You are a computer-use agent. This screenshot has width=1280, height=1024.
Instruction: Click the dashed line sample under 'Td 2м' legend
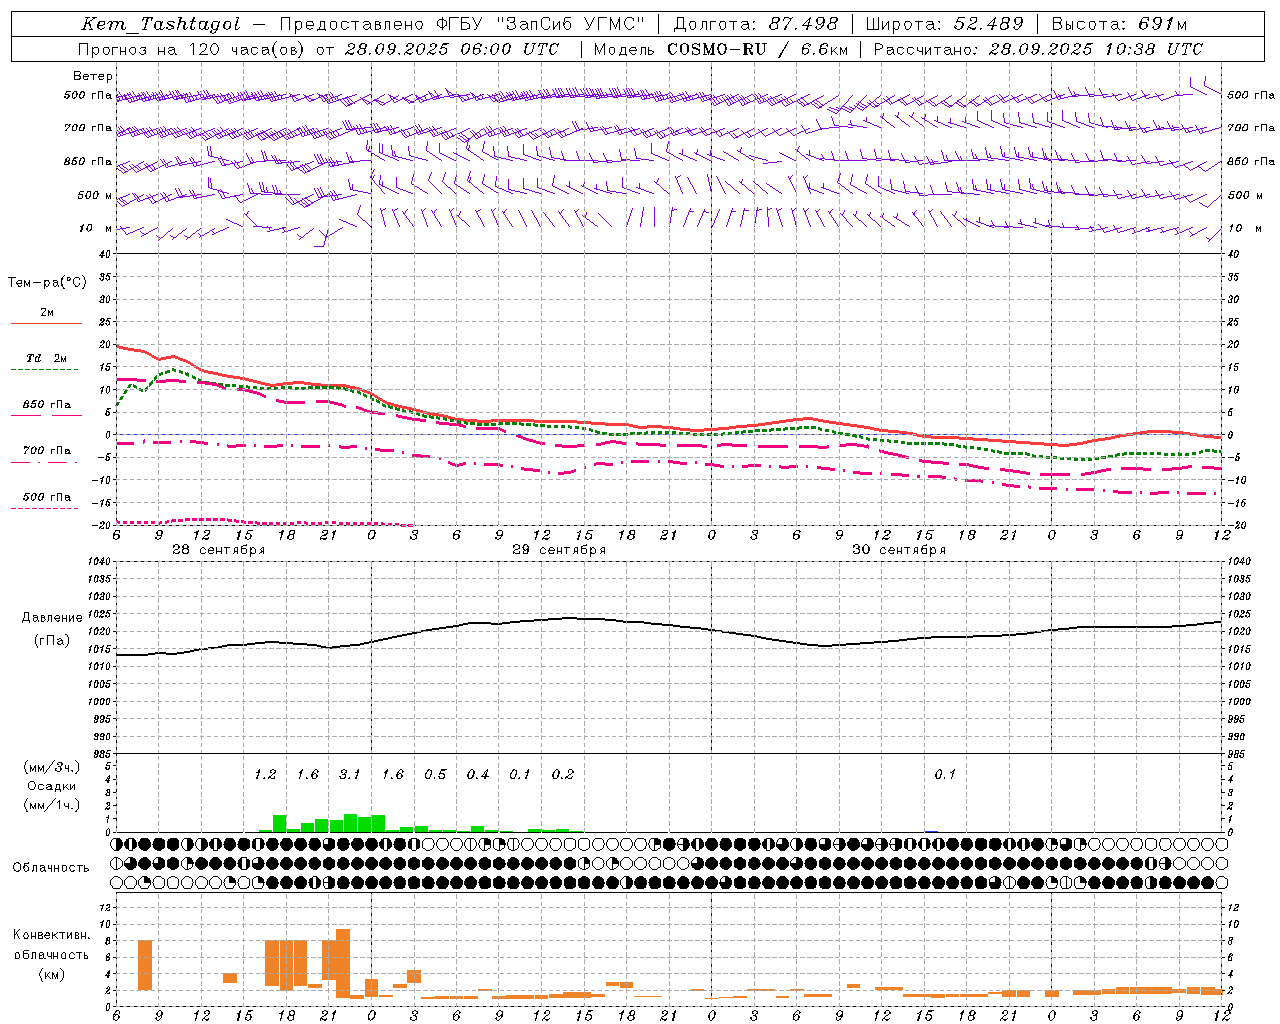(x=44, y=370)
